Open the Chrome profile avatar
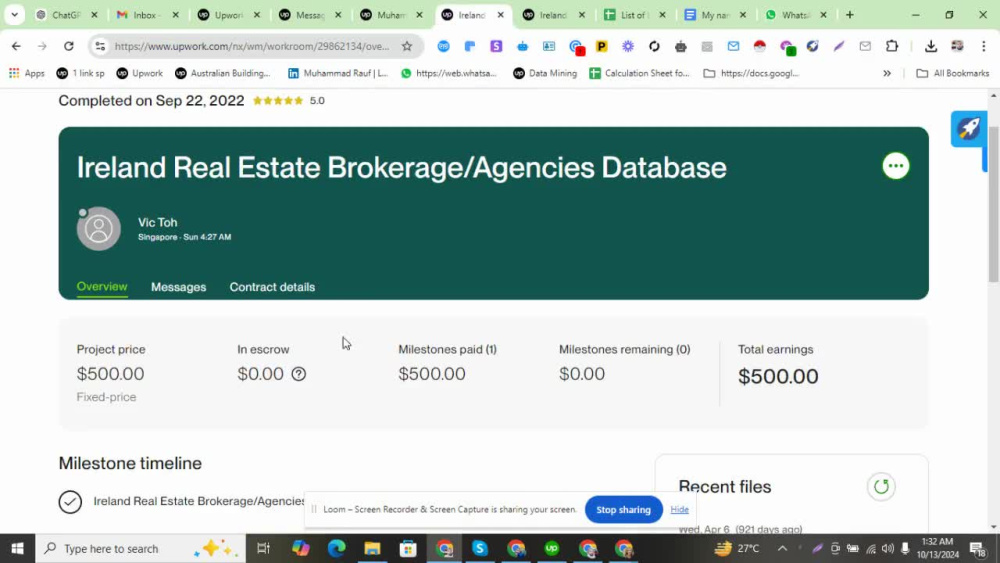1000x563 pixels. point(957,46)
